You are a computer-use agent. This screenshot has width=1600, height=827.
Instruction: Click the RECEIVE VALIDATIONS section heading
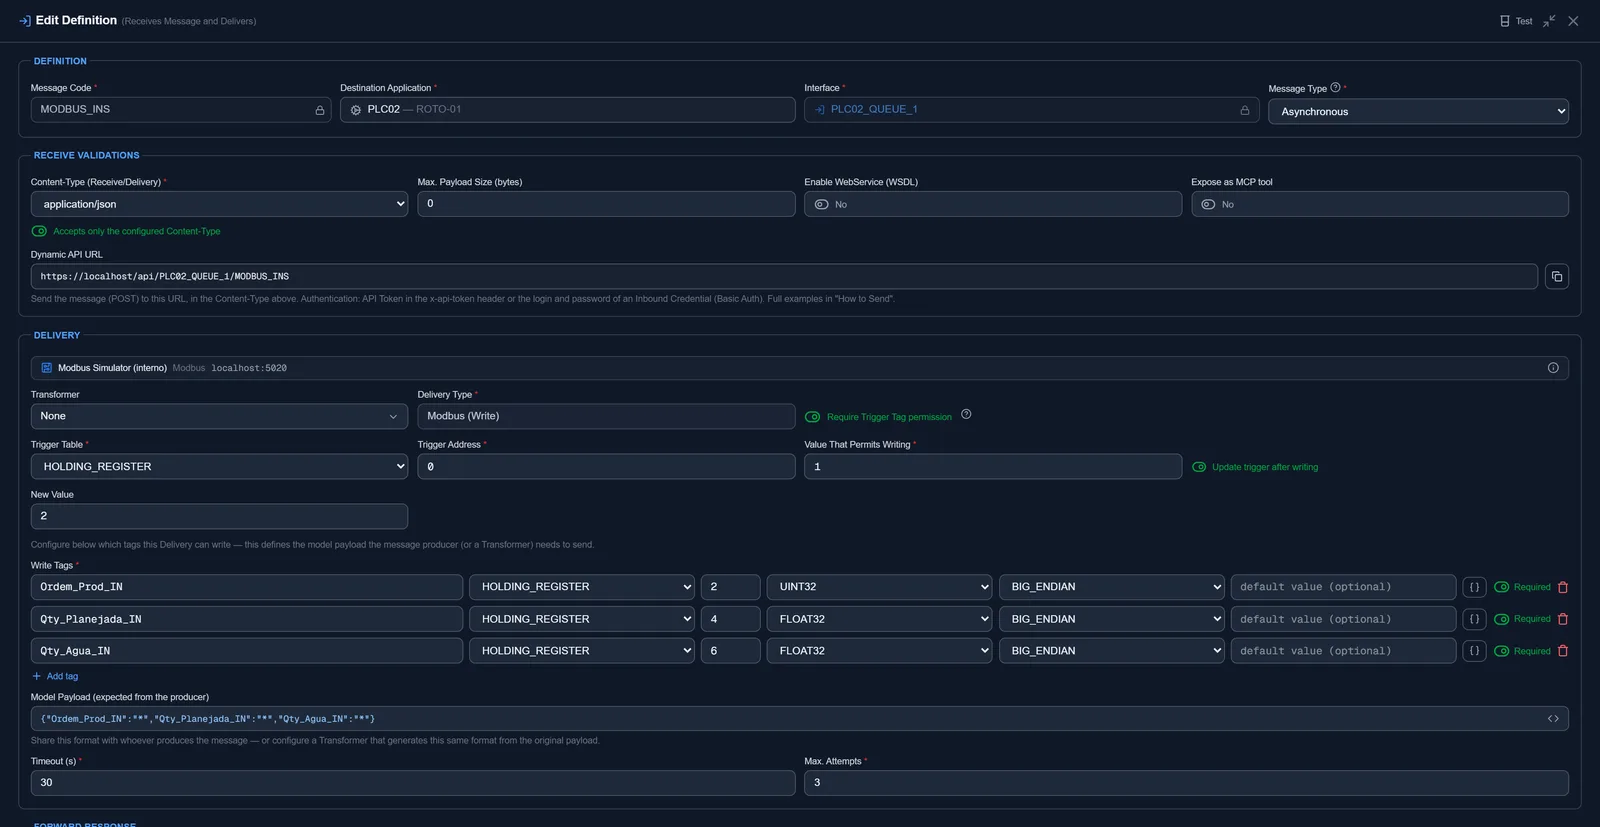point(87,156)
